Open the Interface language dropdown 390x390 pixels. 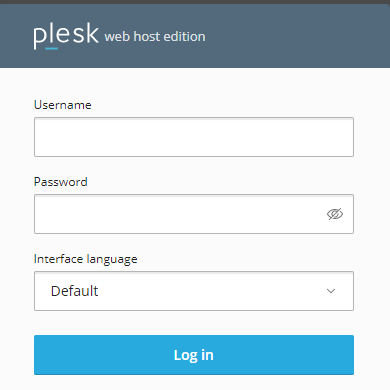(x=194, y=291)
